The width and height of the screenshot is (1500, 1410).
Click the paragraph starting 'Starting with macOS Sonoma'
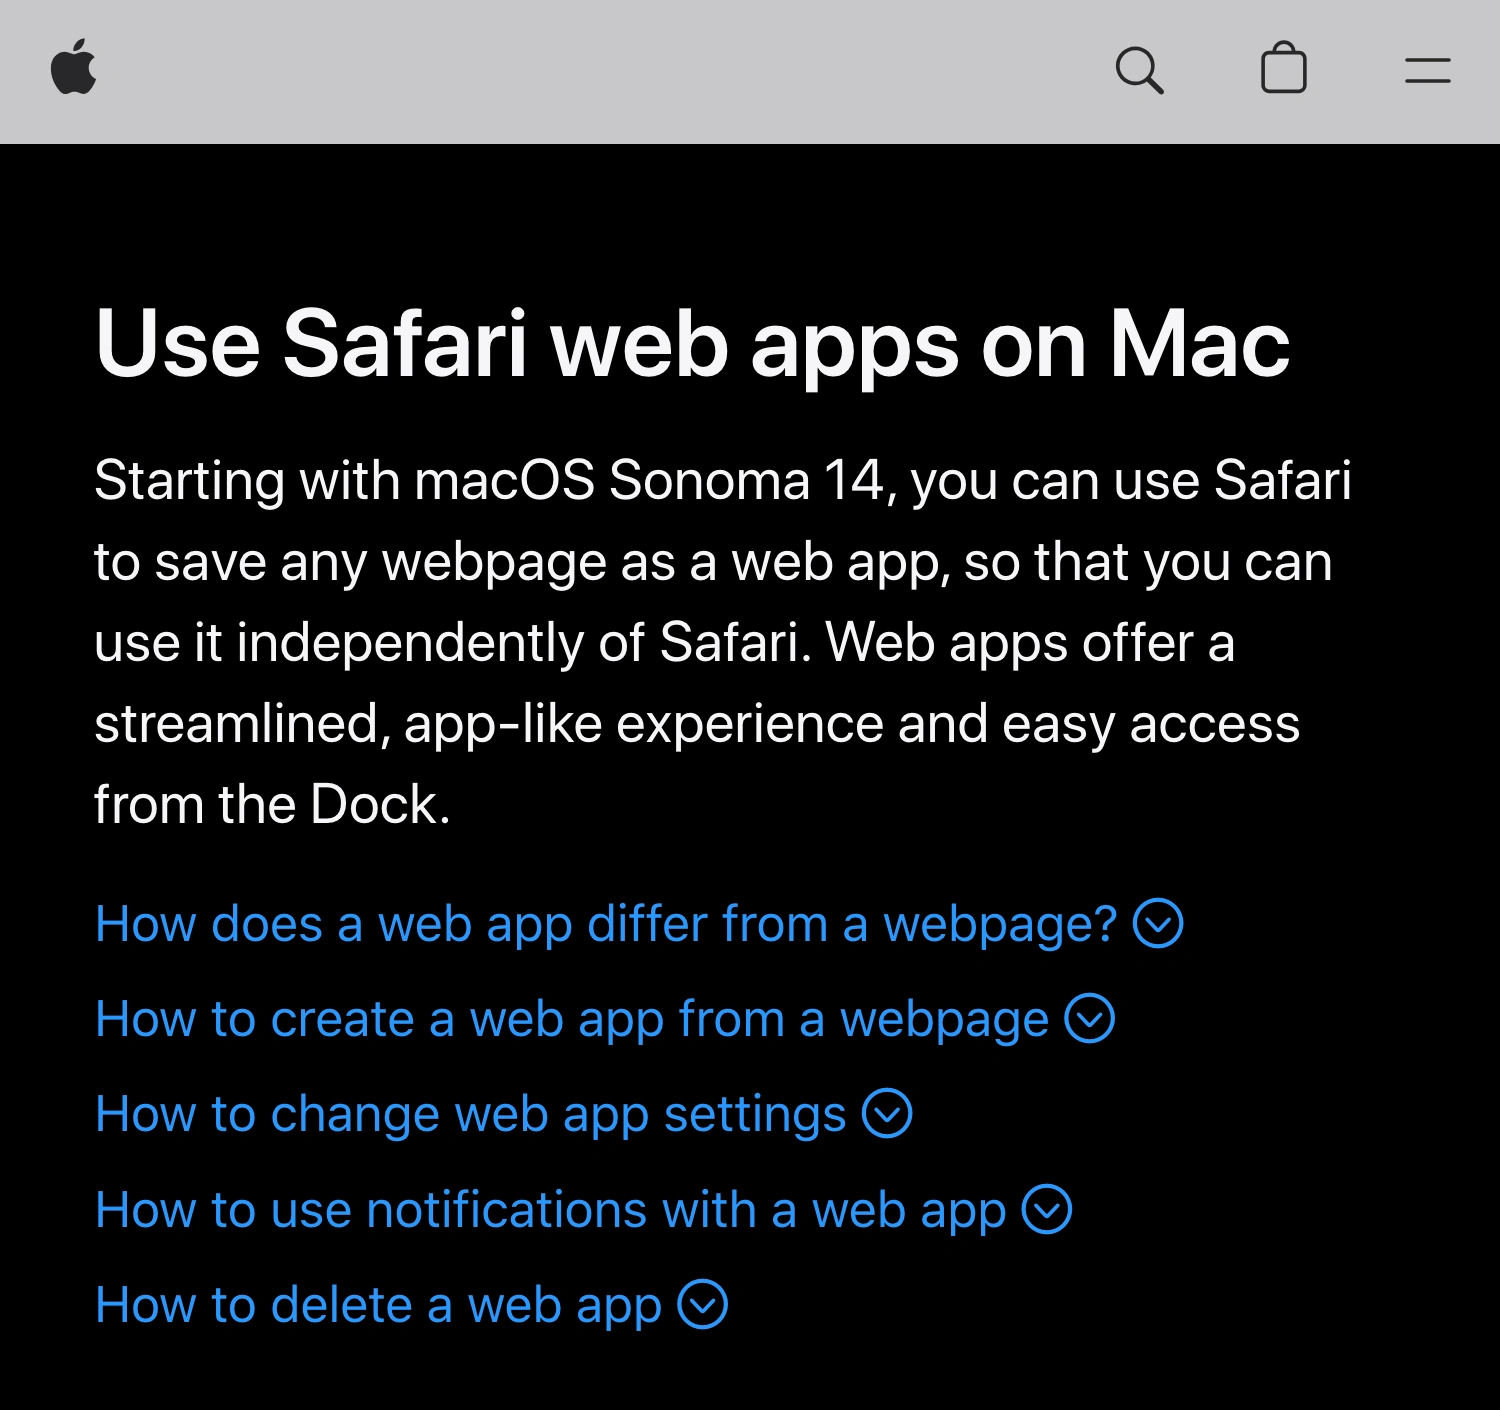(723, 642)
